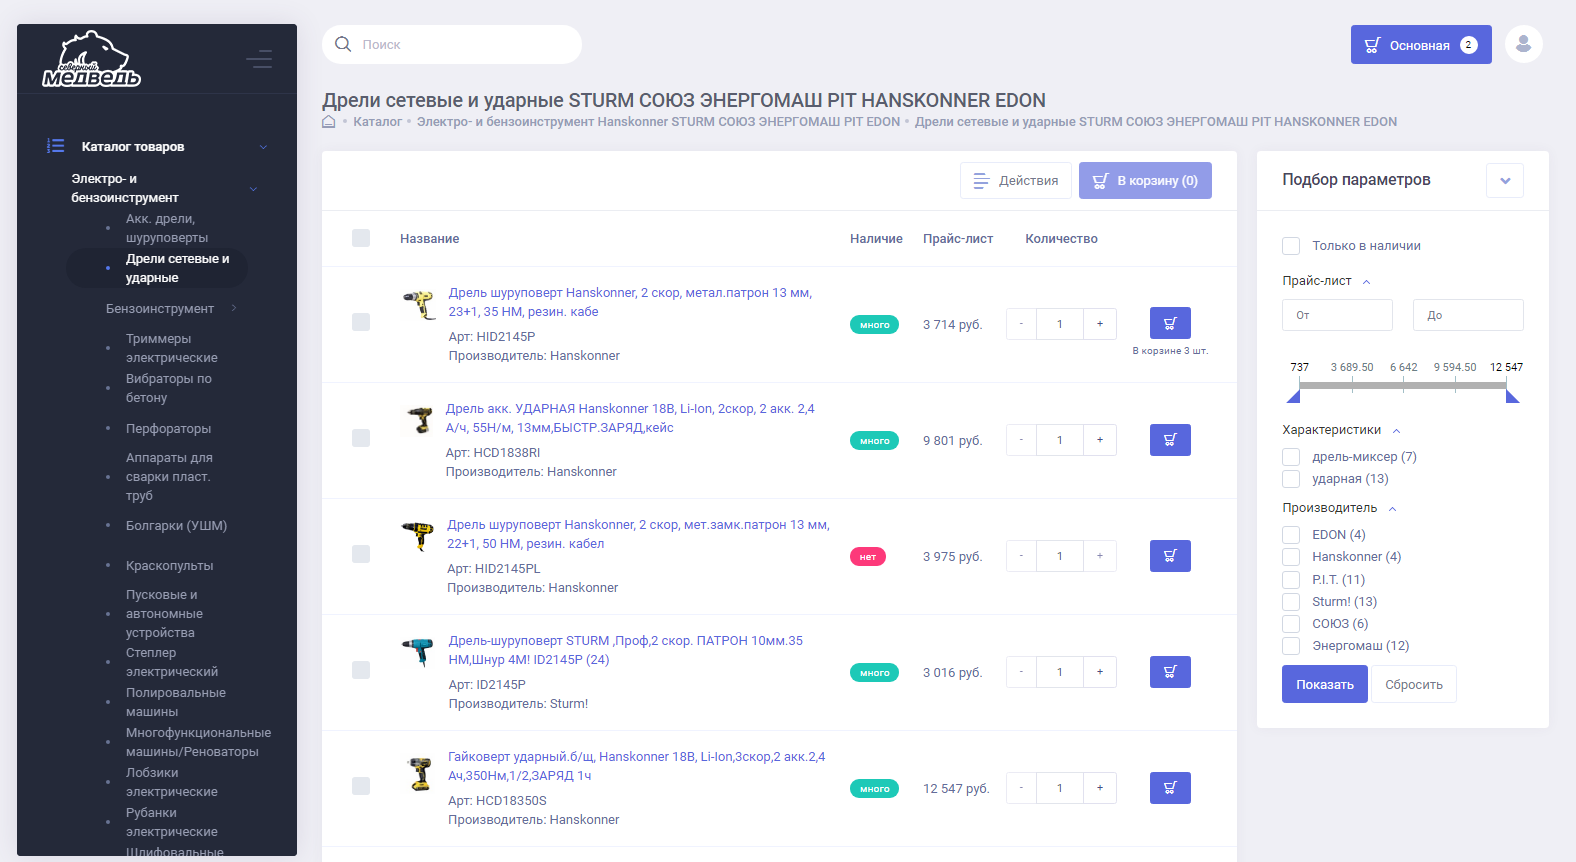Open the user profile avatar
The height and width of the screenshot is (862, 1576).
point(1524,44)
